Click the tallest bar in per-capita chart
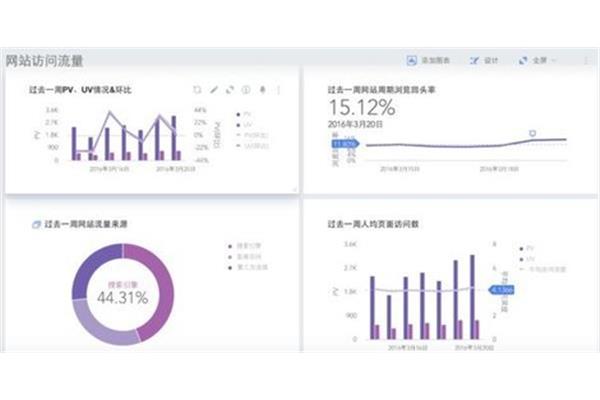Screen dimensions: 600x400 pos(472,297)
